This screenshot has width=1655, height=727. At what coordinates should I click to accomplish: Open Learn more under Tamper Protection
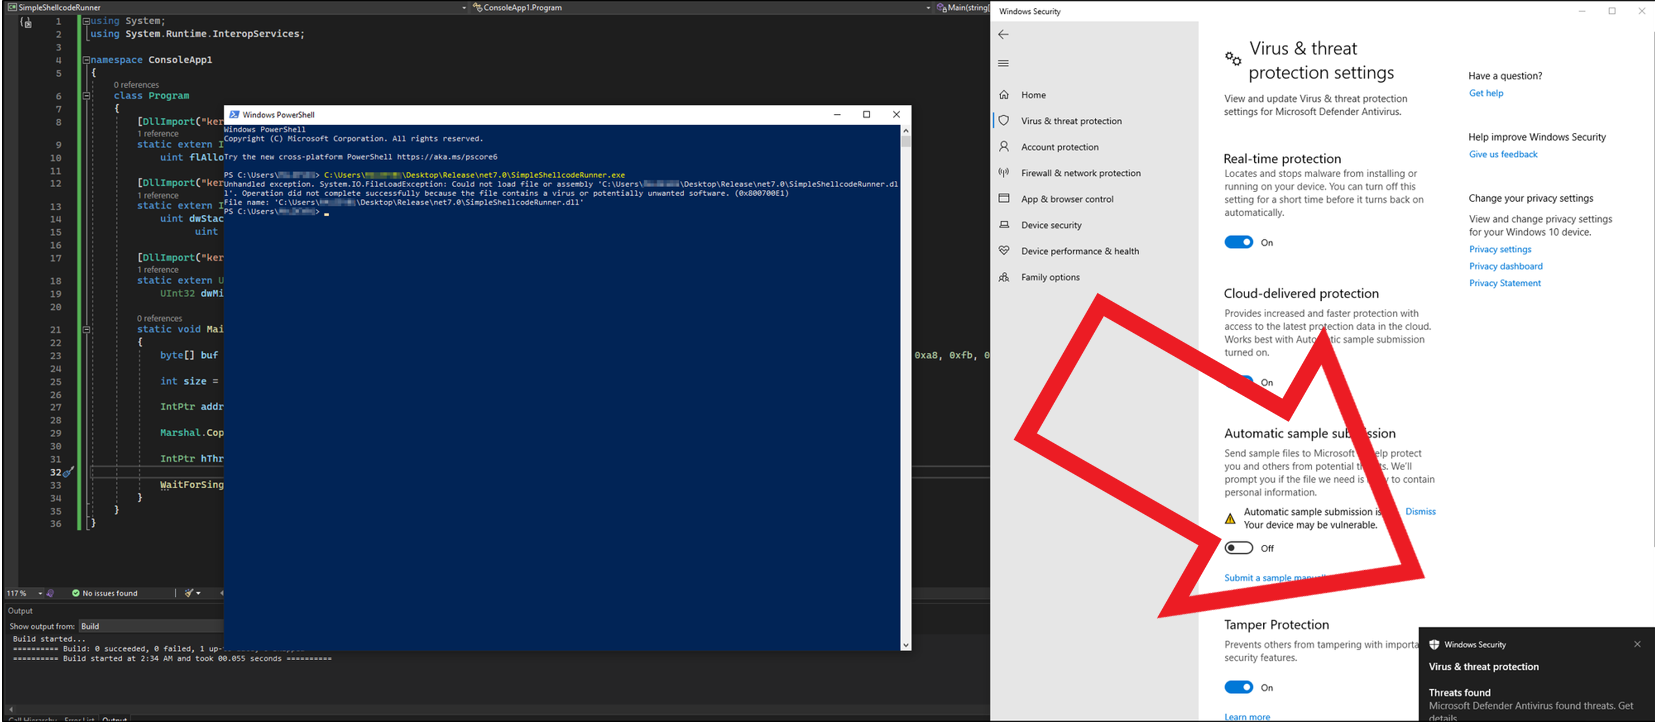[1247, 717]
